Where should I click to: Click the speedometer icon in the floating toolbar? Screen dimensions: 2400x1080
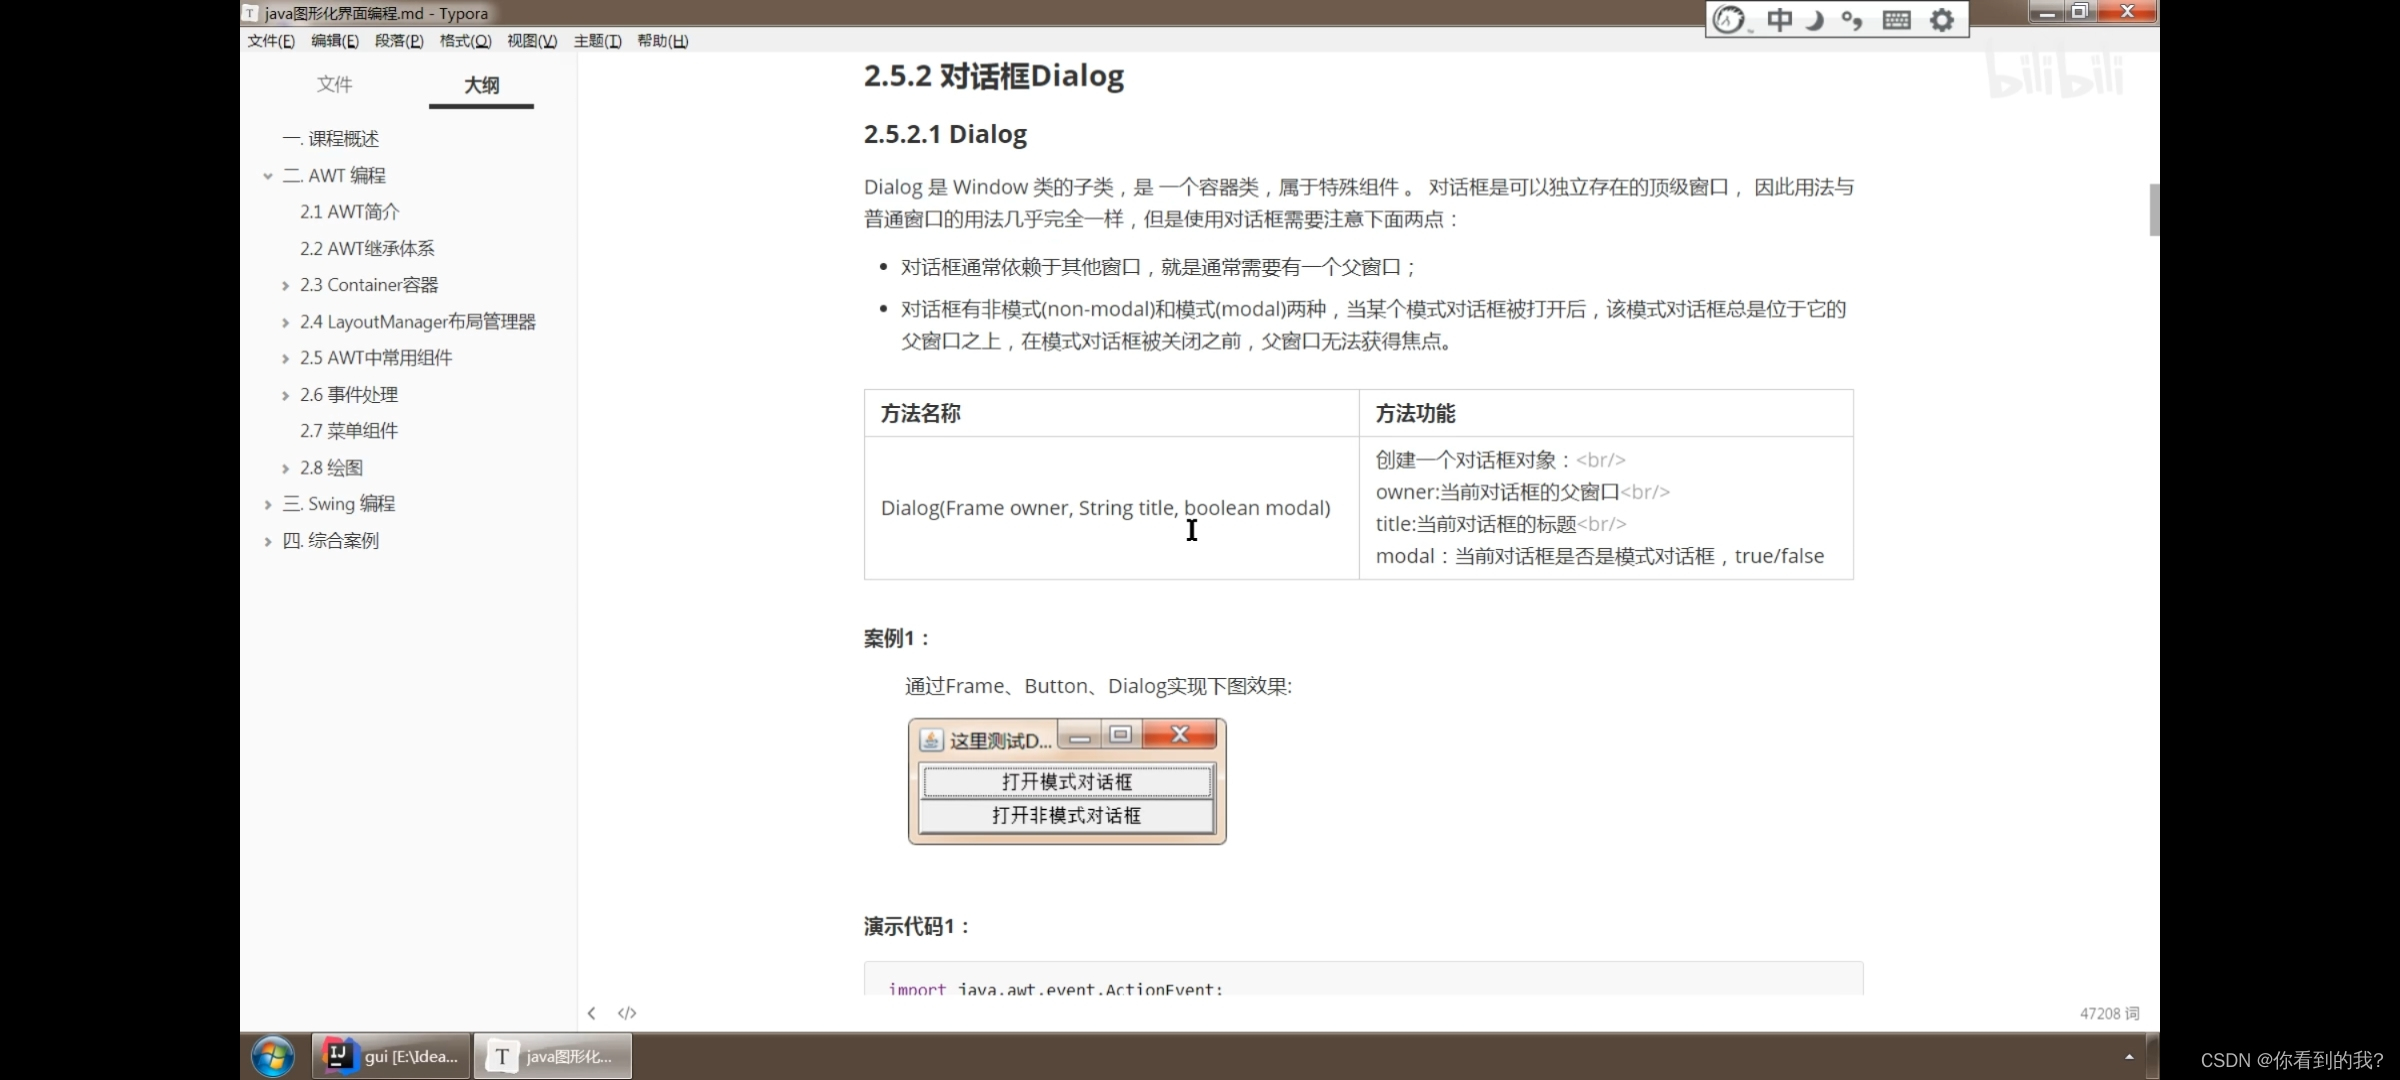coord(1729,19)
